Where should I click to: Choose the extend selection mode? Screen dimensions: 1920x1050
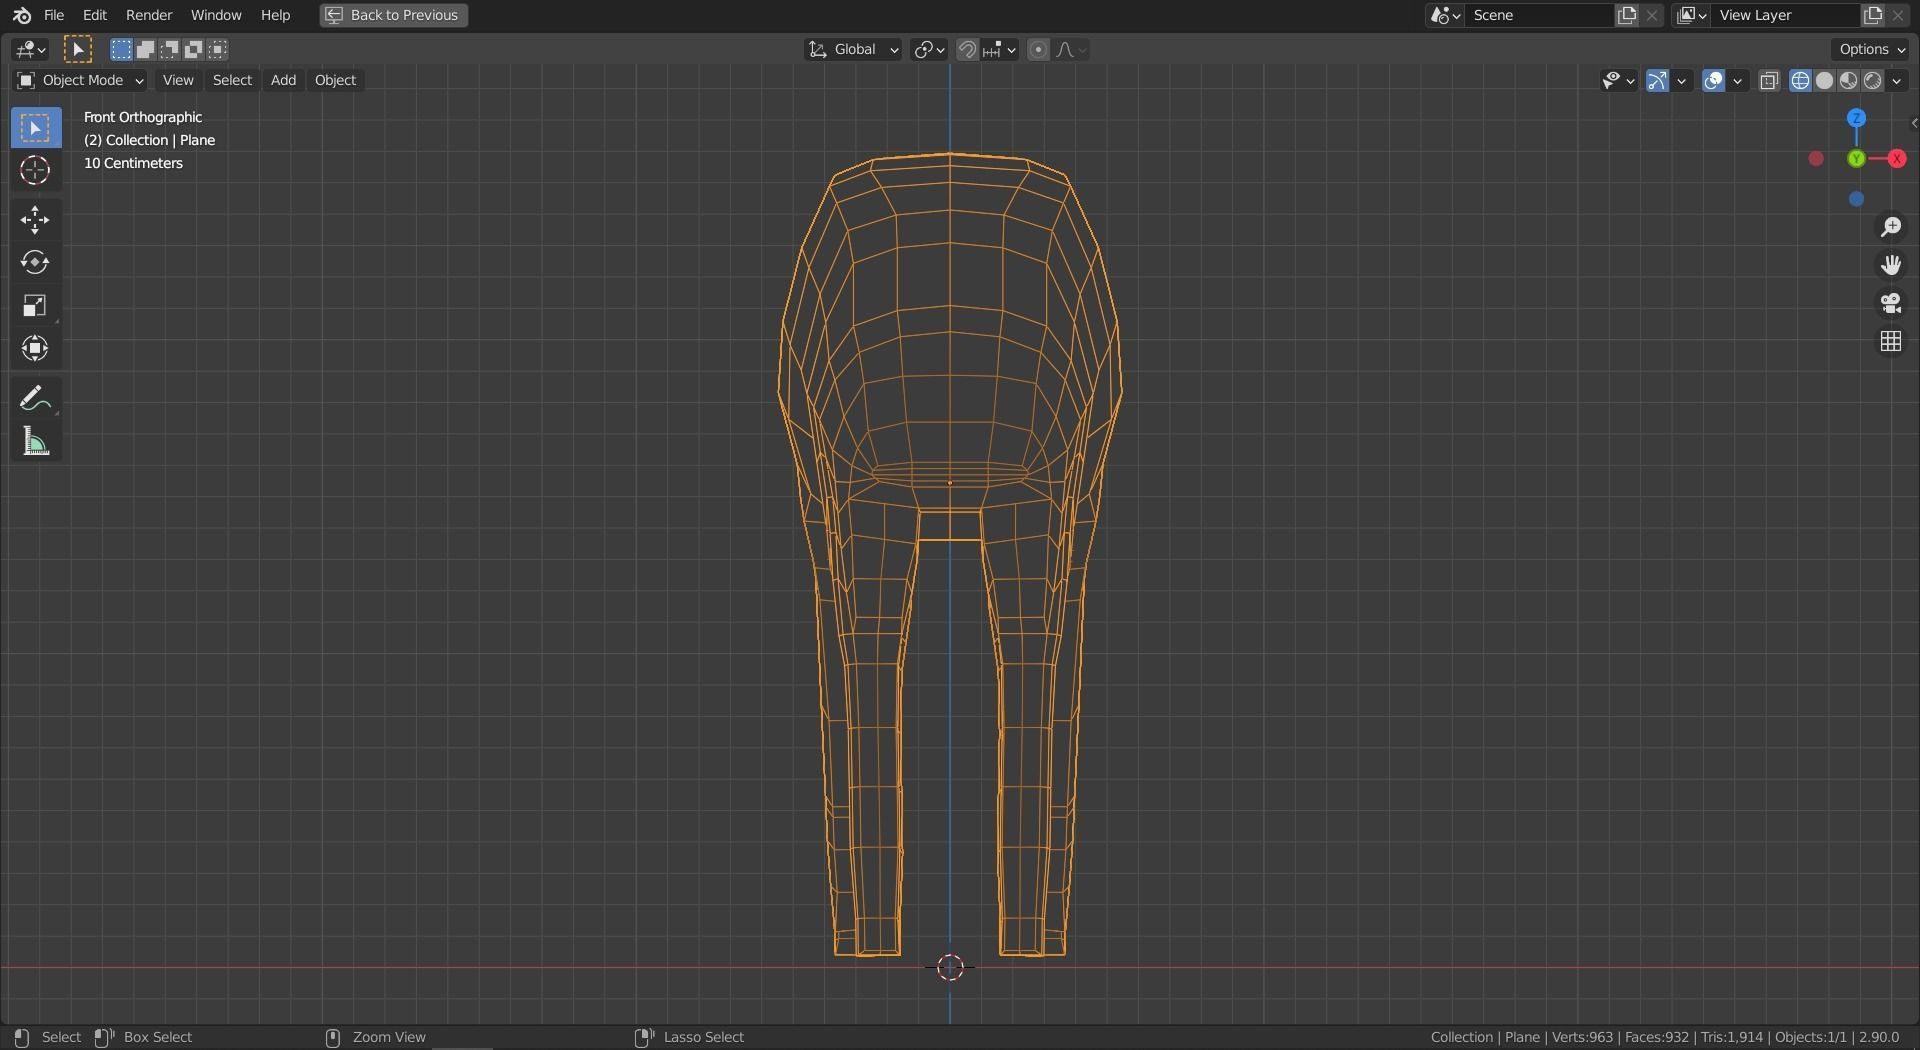point(145,49)
